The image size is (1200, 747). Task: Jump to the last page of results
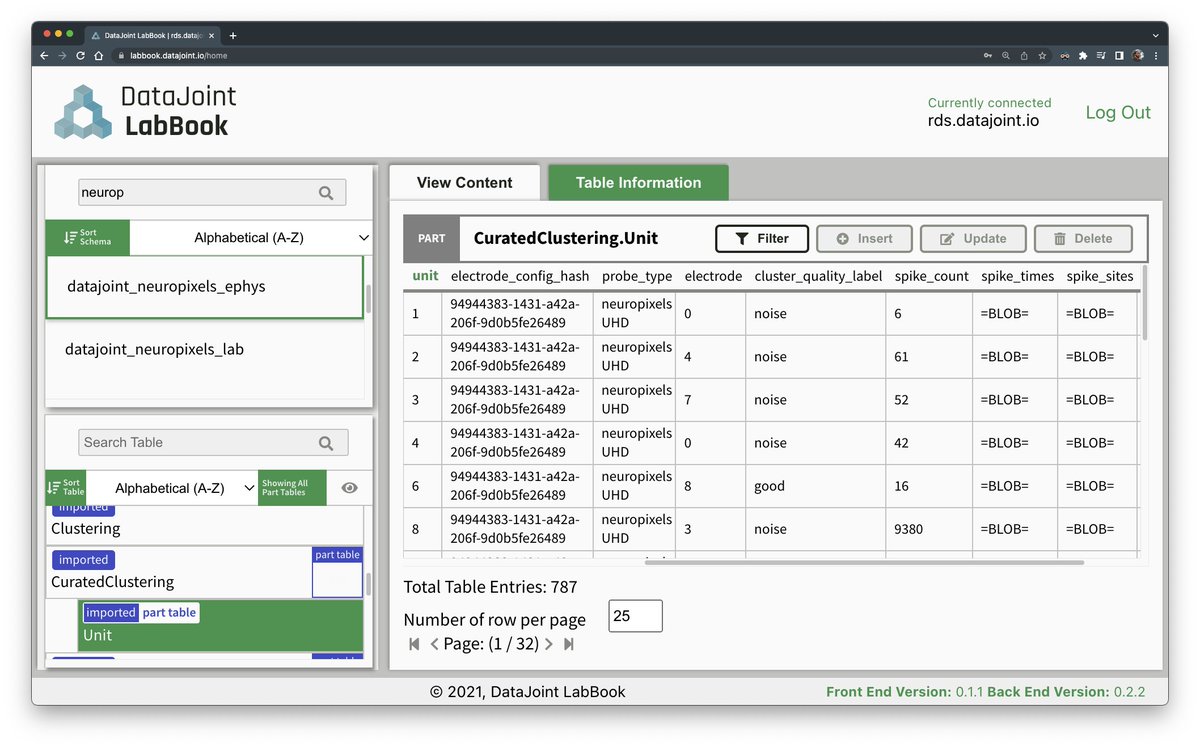click(x=569, y=644)
